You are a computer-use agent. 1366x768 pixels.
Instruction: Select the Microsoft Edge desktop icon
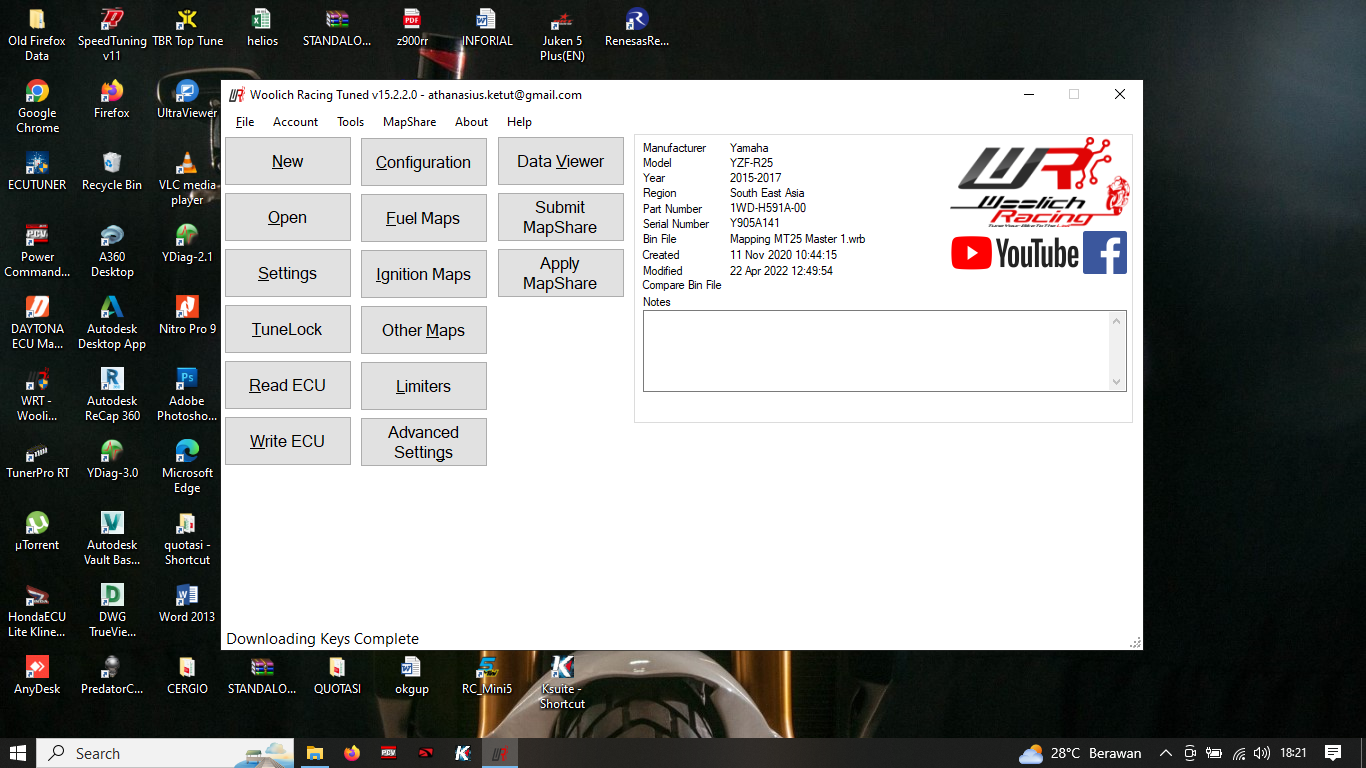[x=187, y=466]
